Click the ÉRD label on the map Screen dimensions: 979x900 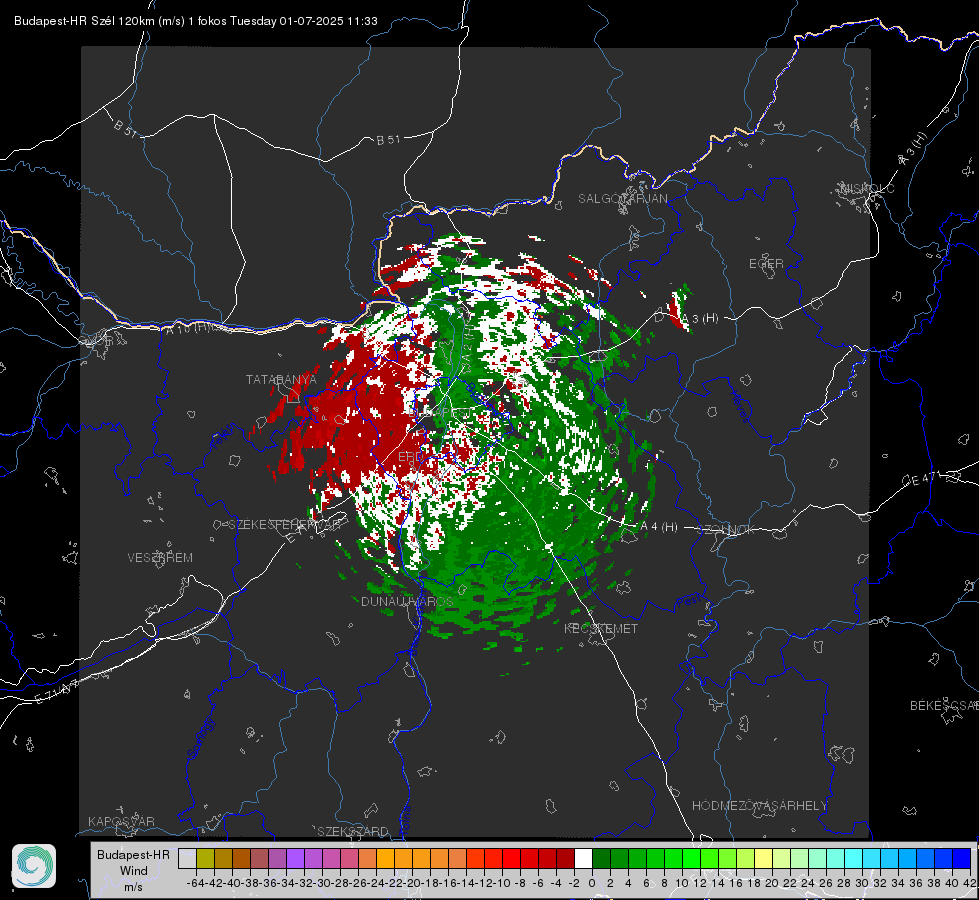410,457
